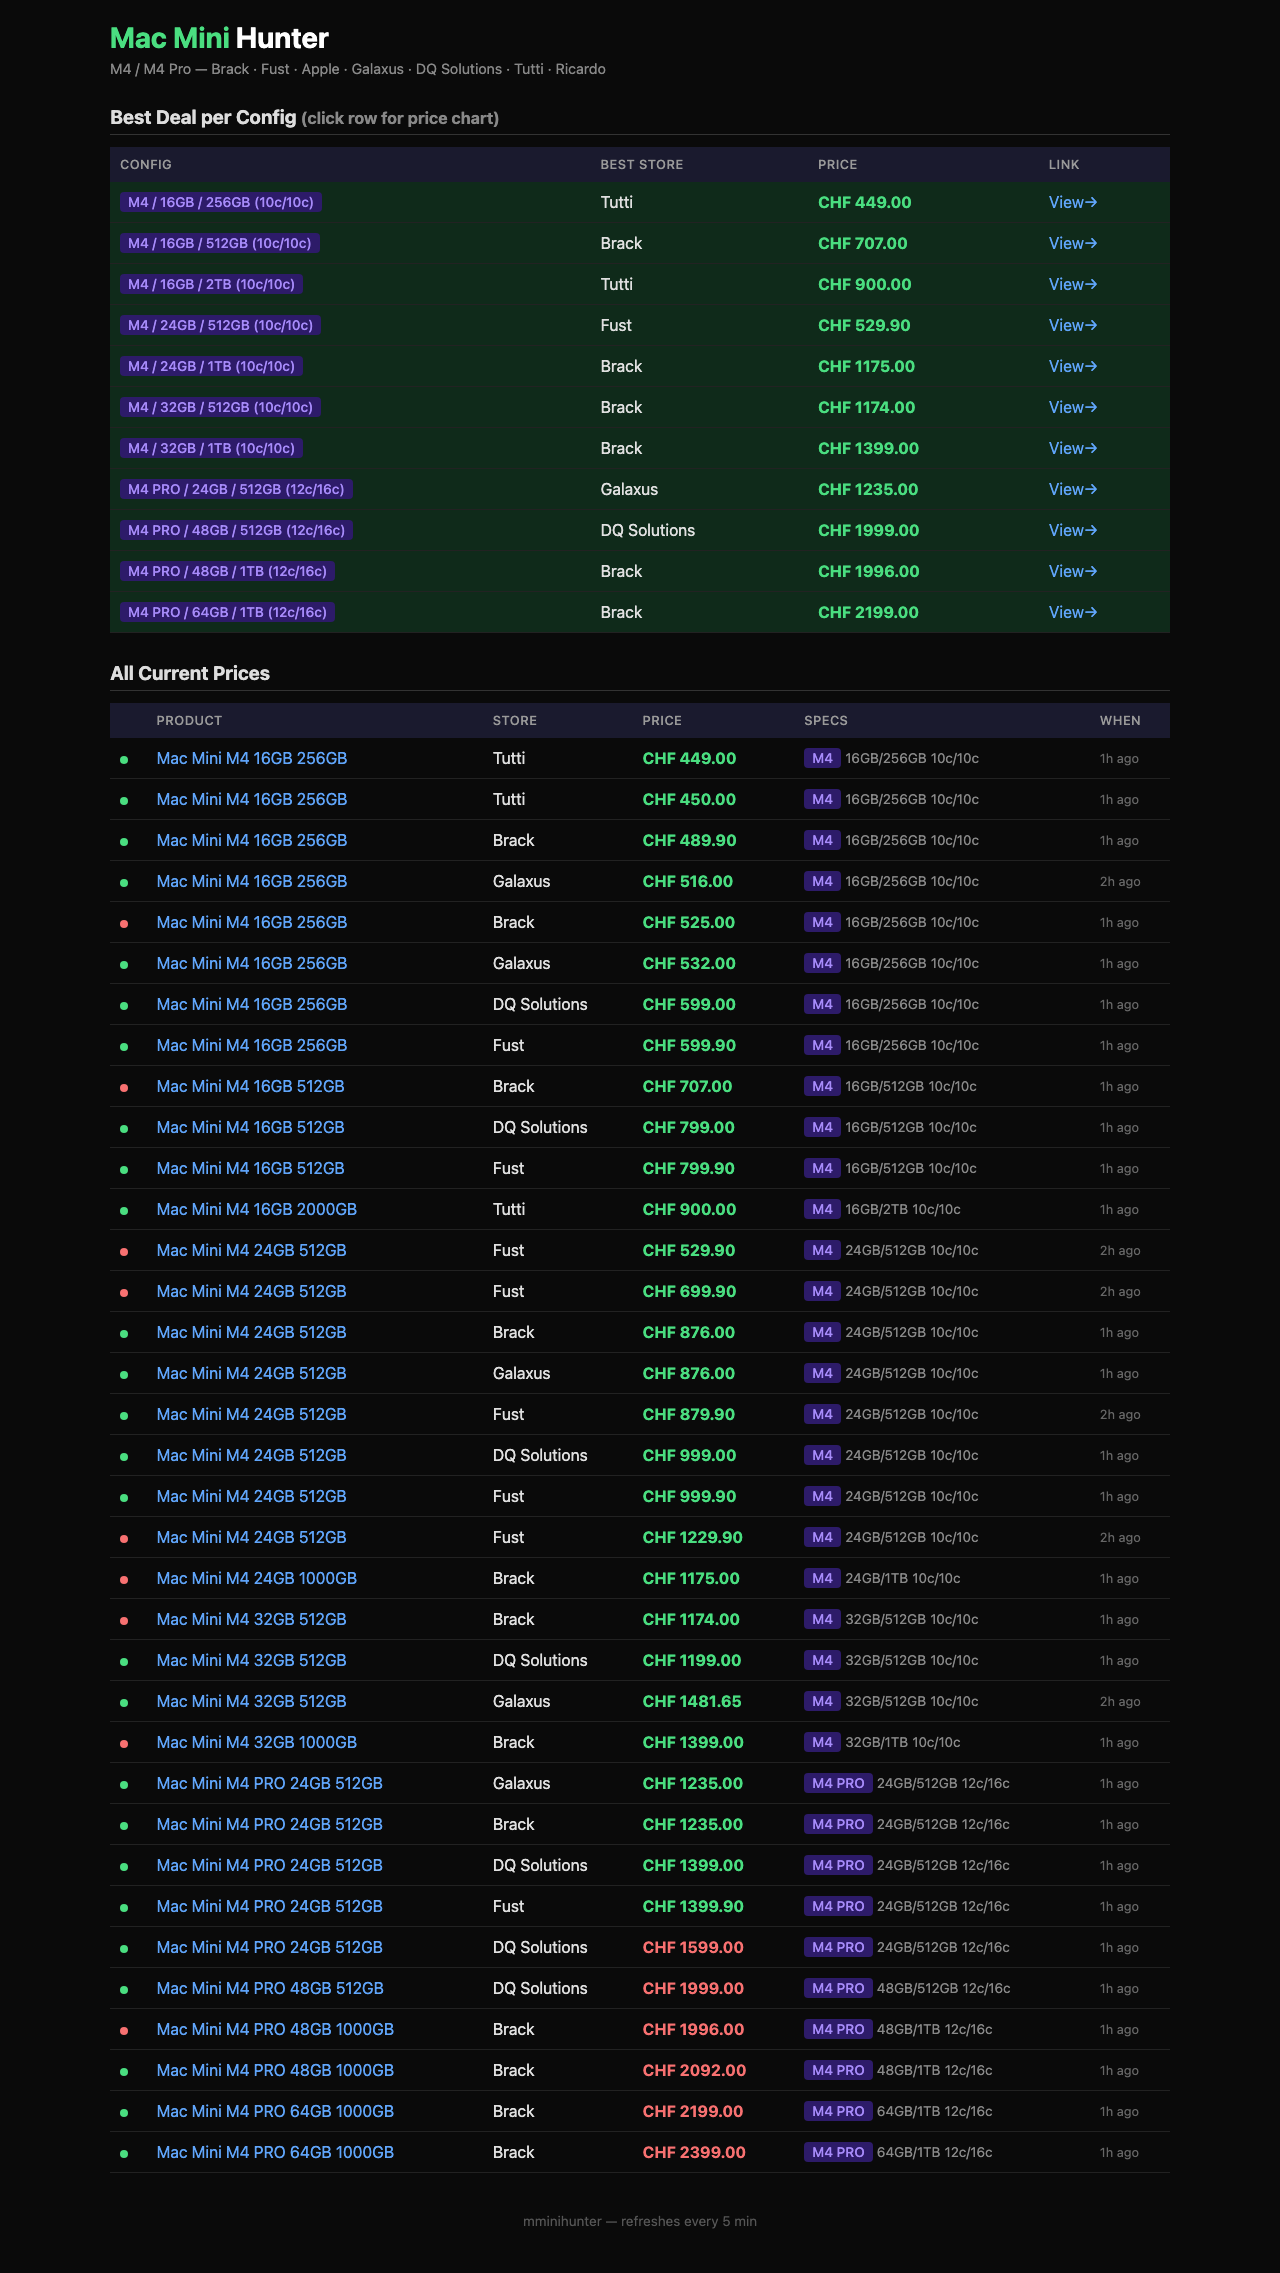
Task: Click the M4 PRO / 24GB / 512GB config badge
Action: point(236,489)
